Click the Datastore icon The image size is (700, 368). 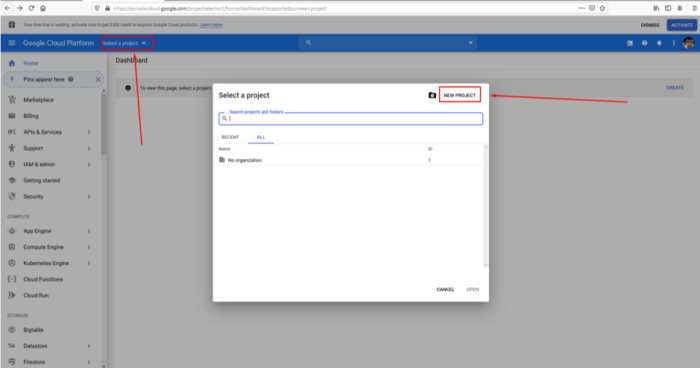click(12, 346)
